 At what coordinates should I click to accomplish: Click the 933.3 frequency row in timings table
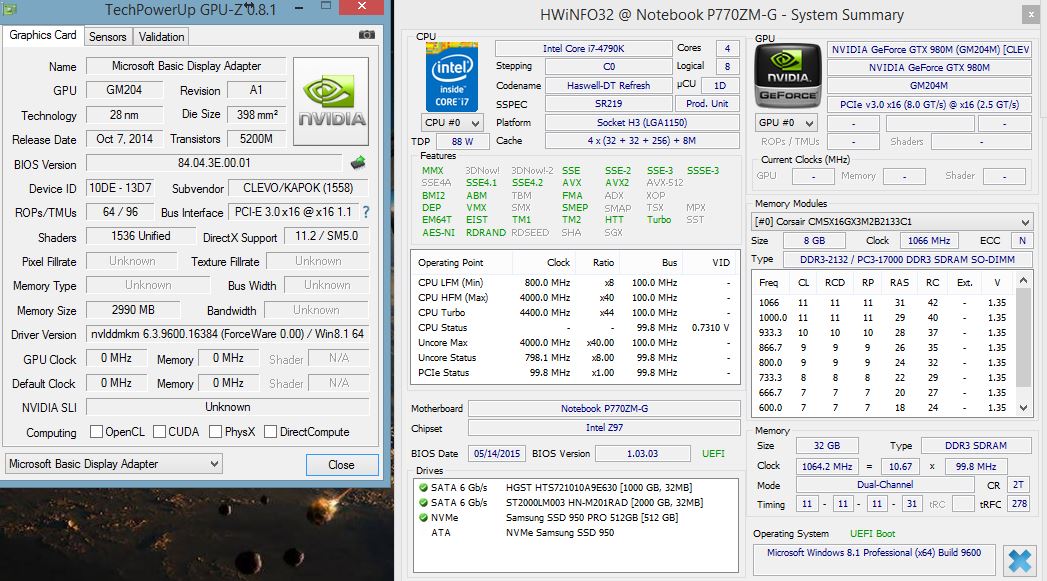click(883, 333)
